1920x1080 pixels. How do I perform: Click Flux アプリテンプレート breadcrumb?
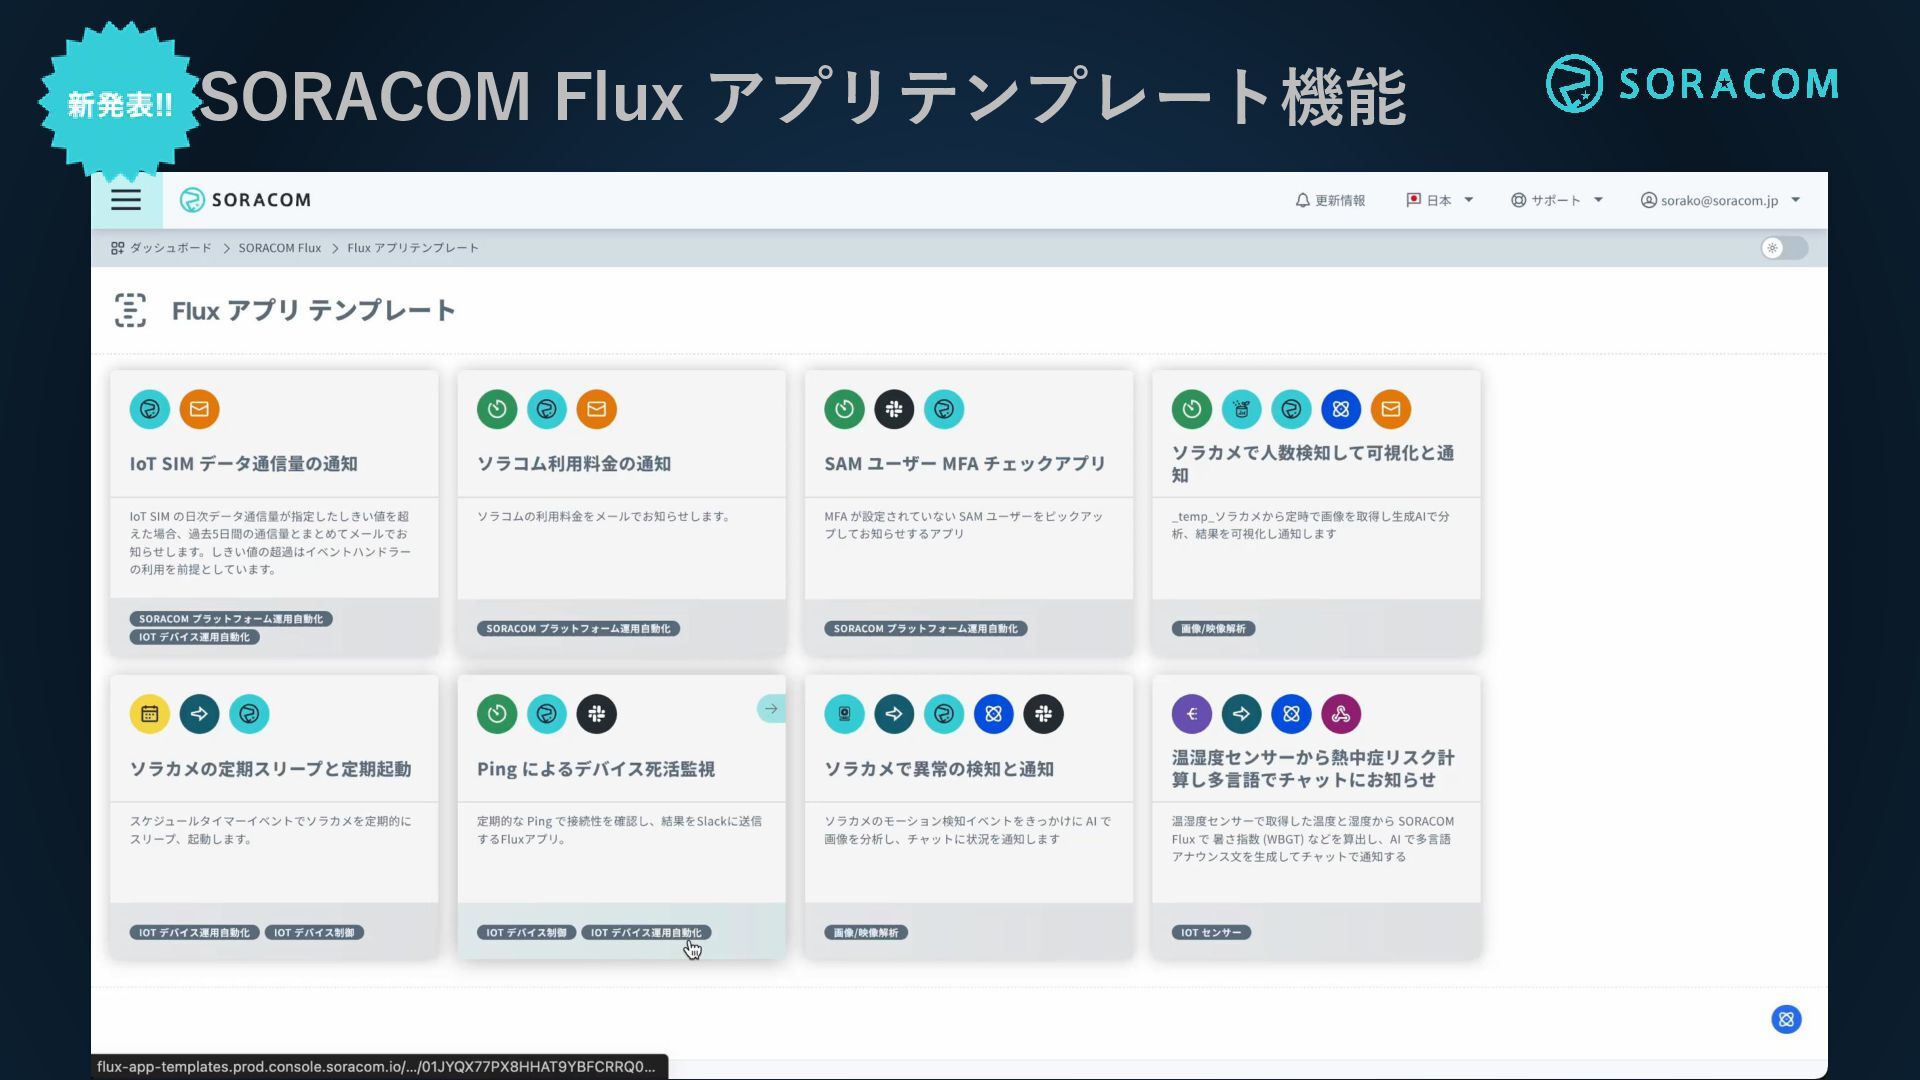413,248
